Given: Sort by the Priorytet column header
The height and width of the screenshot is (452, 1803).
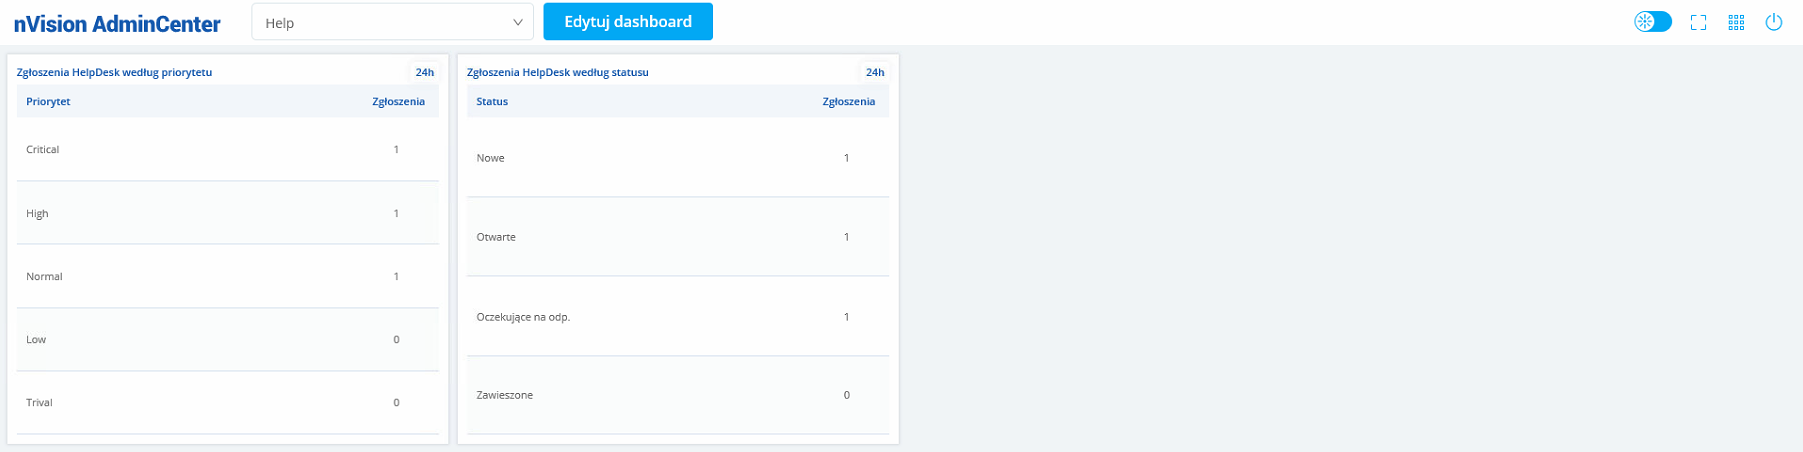Looking at the screenshot, I should (x=48, y=101).
